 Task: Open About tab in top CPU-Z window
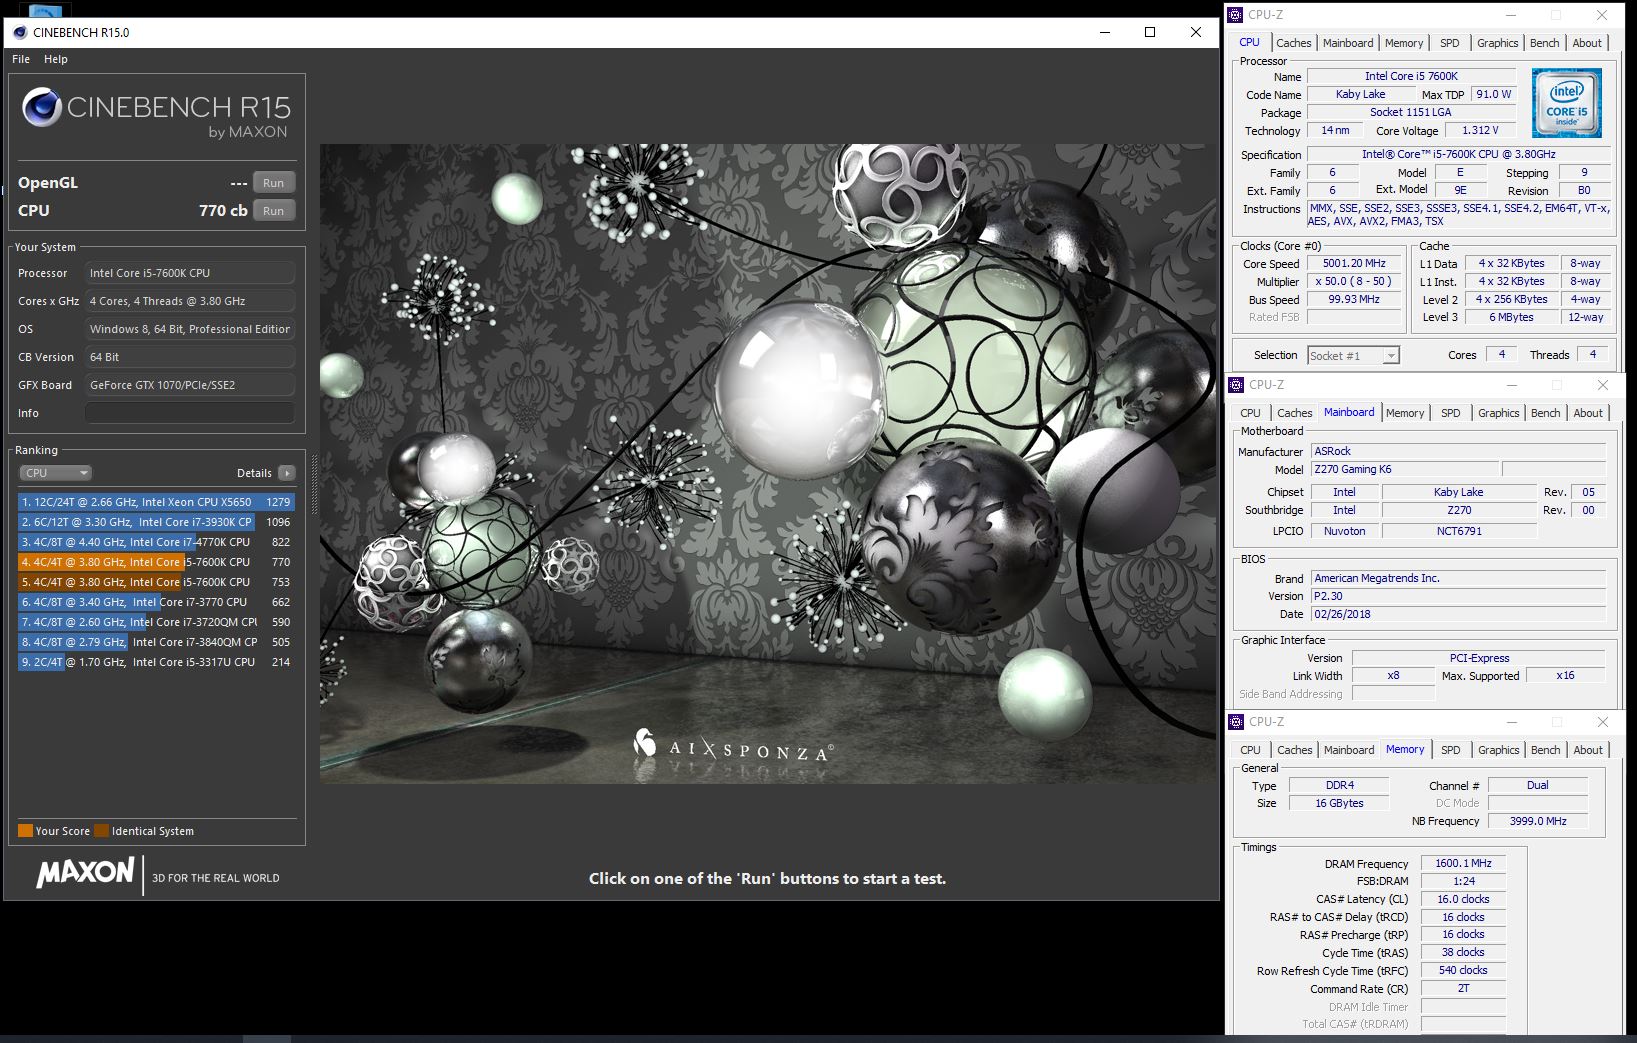click(1587, 43)
